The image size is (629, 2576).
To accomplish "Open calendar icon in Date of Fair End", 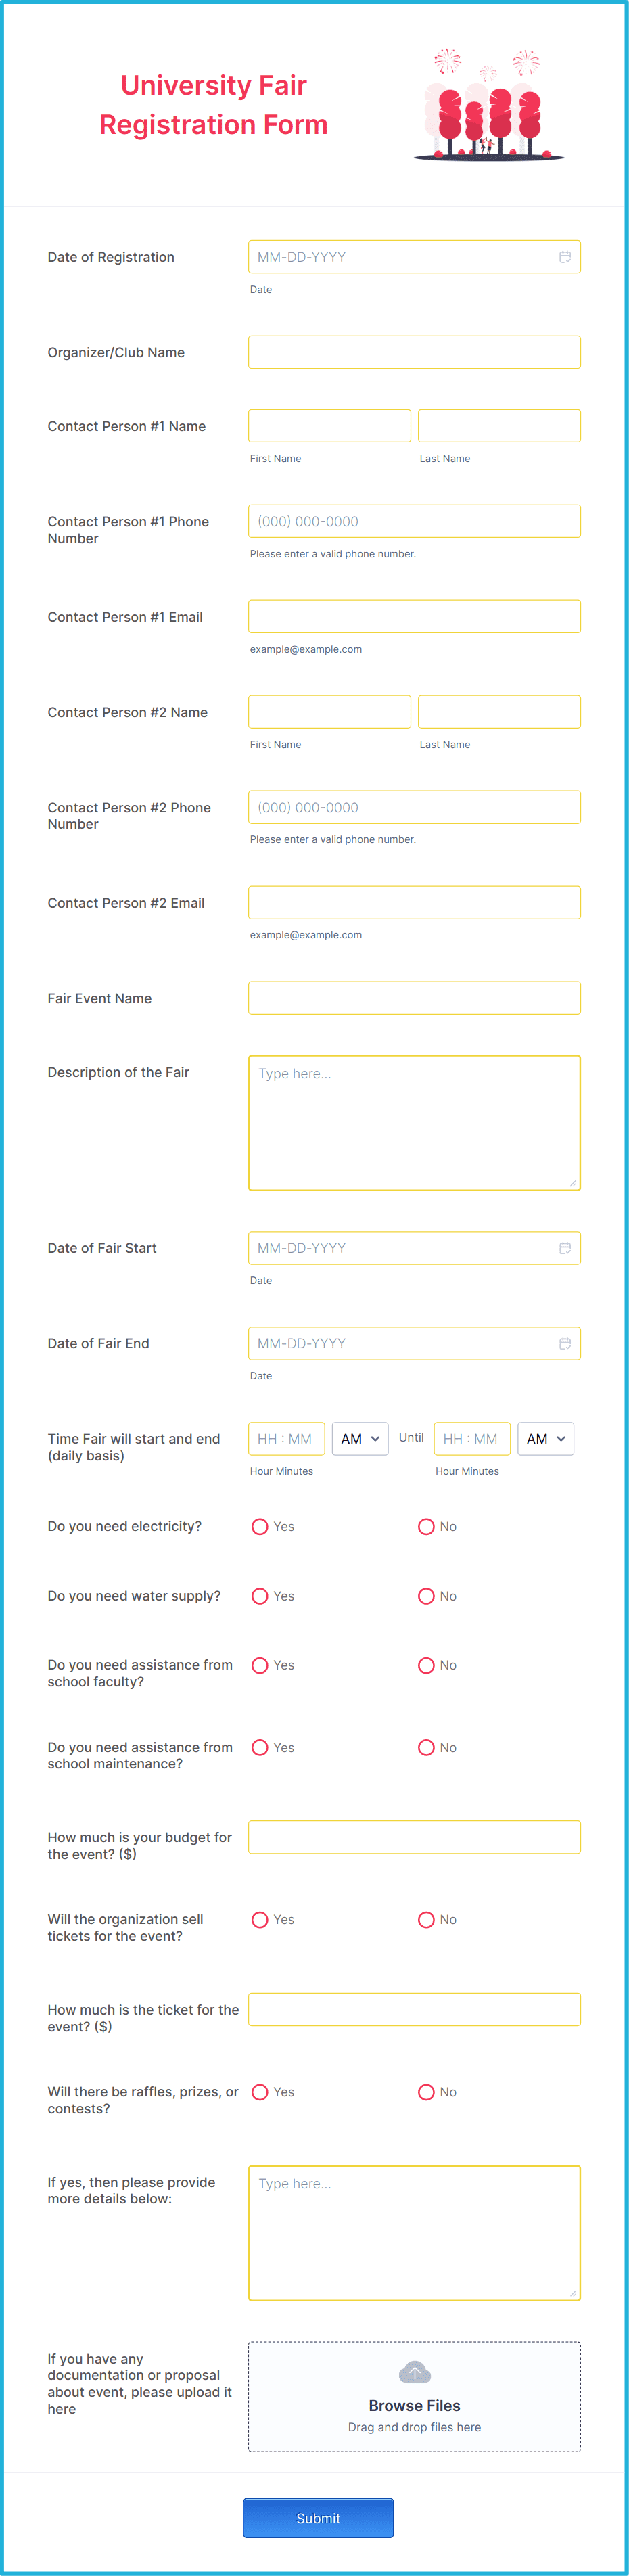I will pyautogui.click(x=564, y=1343).
